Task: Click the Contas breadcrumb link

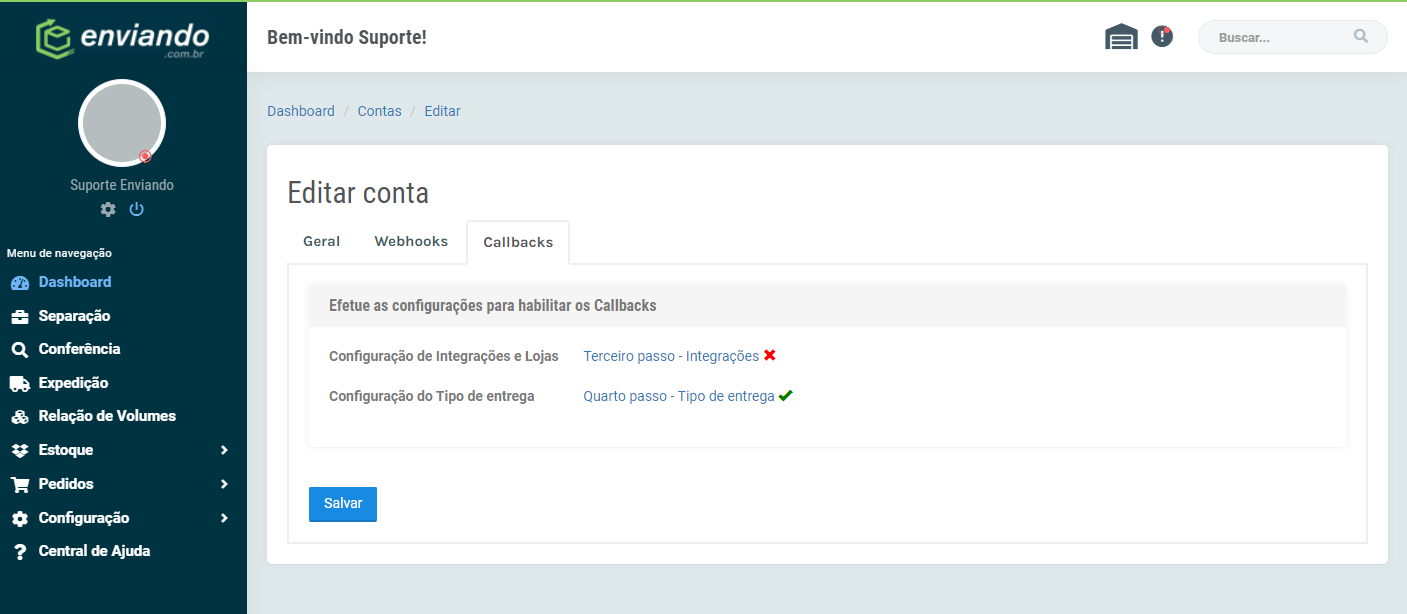Action: (x=380, y=111)
